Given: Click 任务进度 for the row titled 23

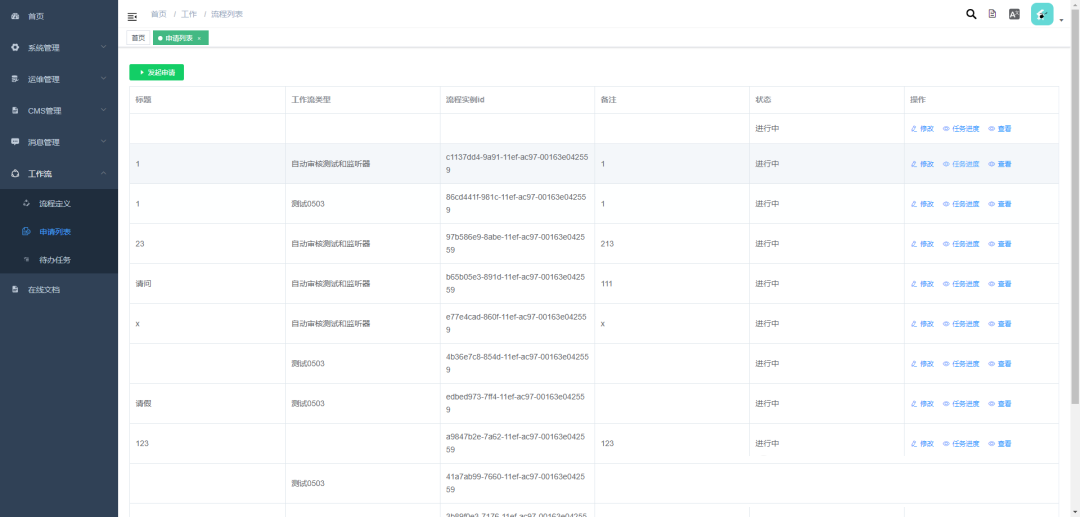Looking at the screenshot, I should pos(961,244).
